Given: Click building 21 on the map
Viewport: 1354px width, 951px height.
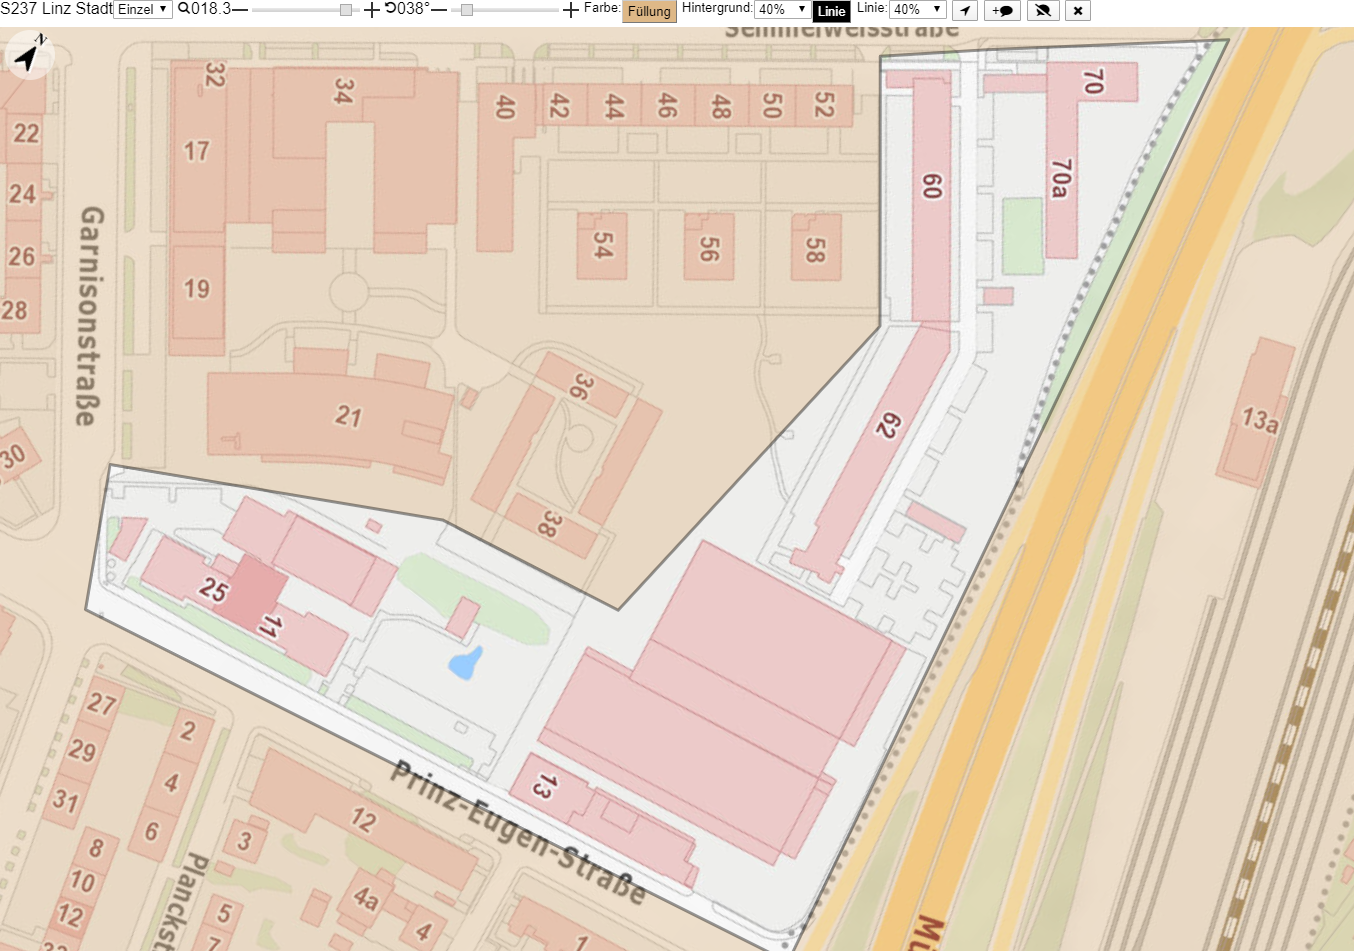Looking at the screenshot, I should pos(330,417).
